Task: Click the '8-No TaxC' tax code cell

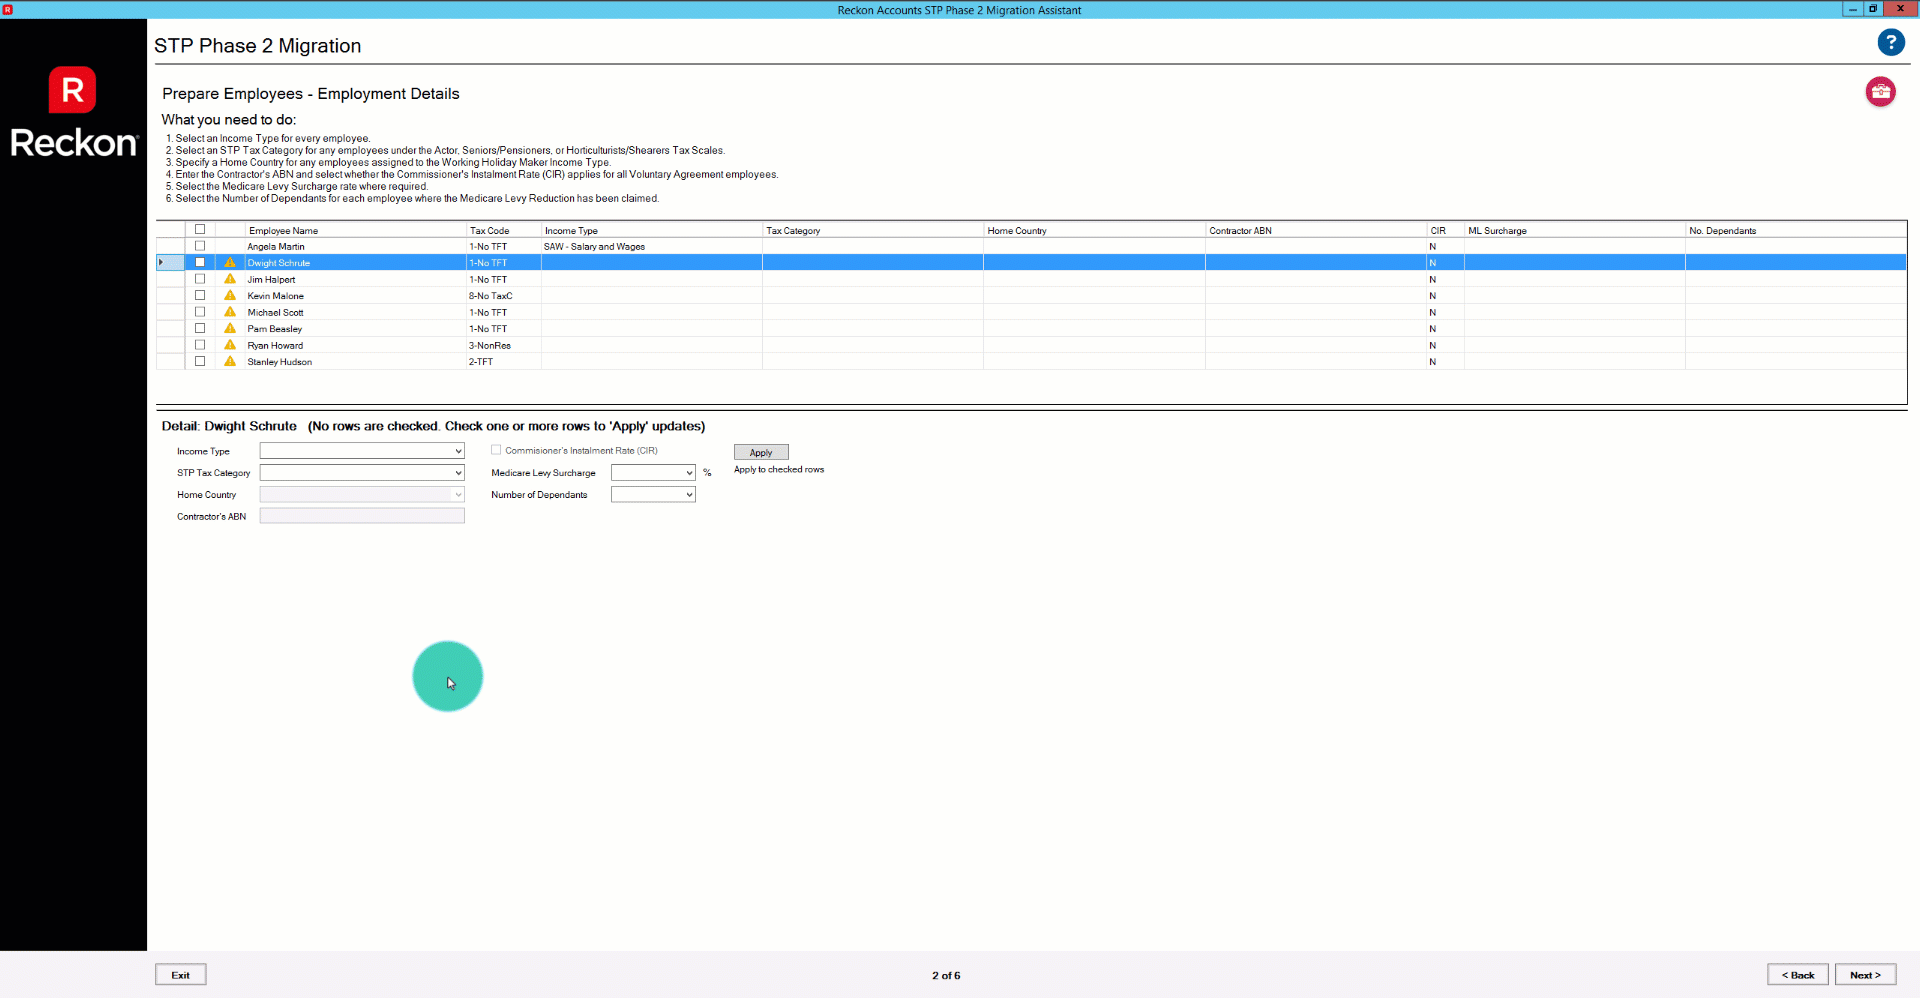Action: (x=504, y=296)
